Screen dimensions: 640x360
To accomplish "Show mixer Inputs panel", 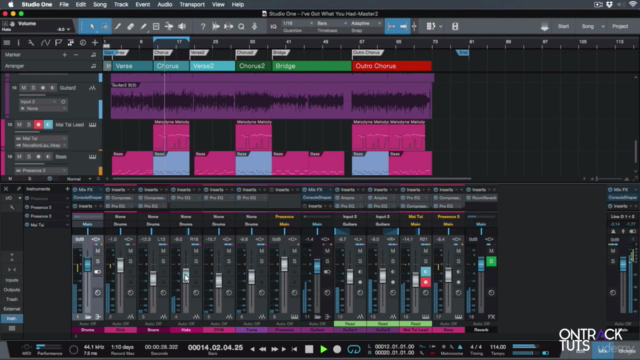I will pos(12,280).
